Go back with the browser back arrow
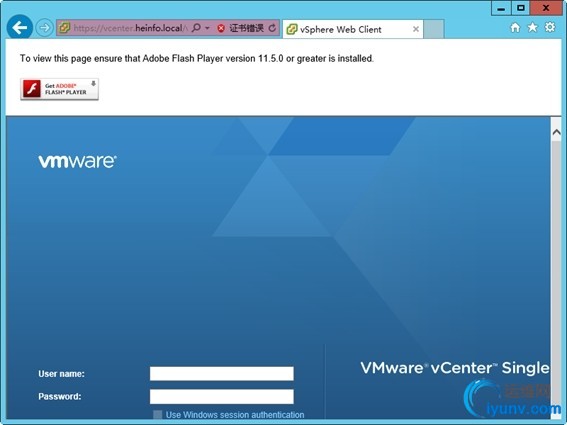This screenshot has height=425, width=567. pos(20,27)
